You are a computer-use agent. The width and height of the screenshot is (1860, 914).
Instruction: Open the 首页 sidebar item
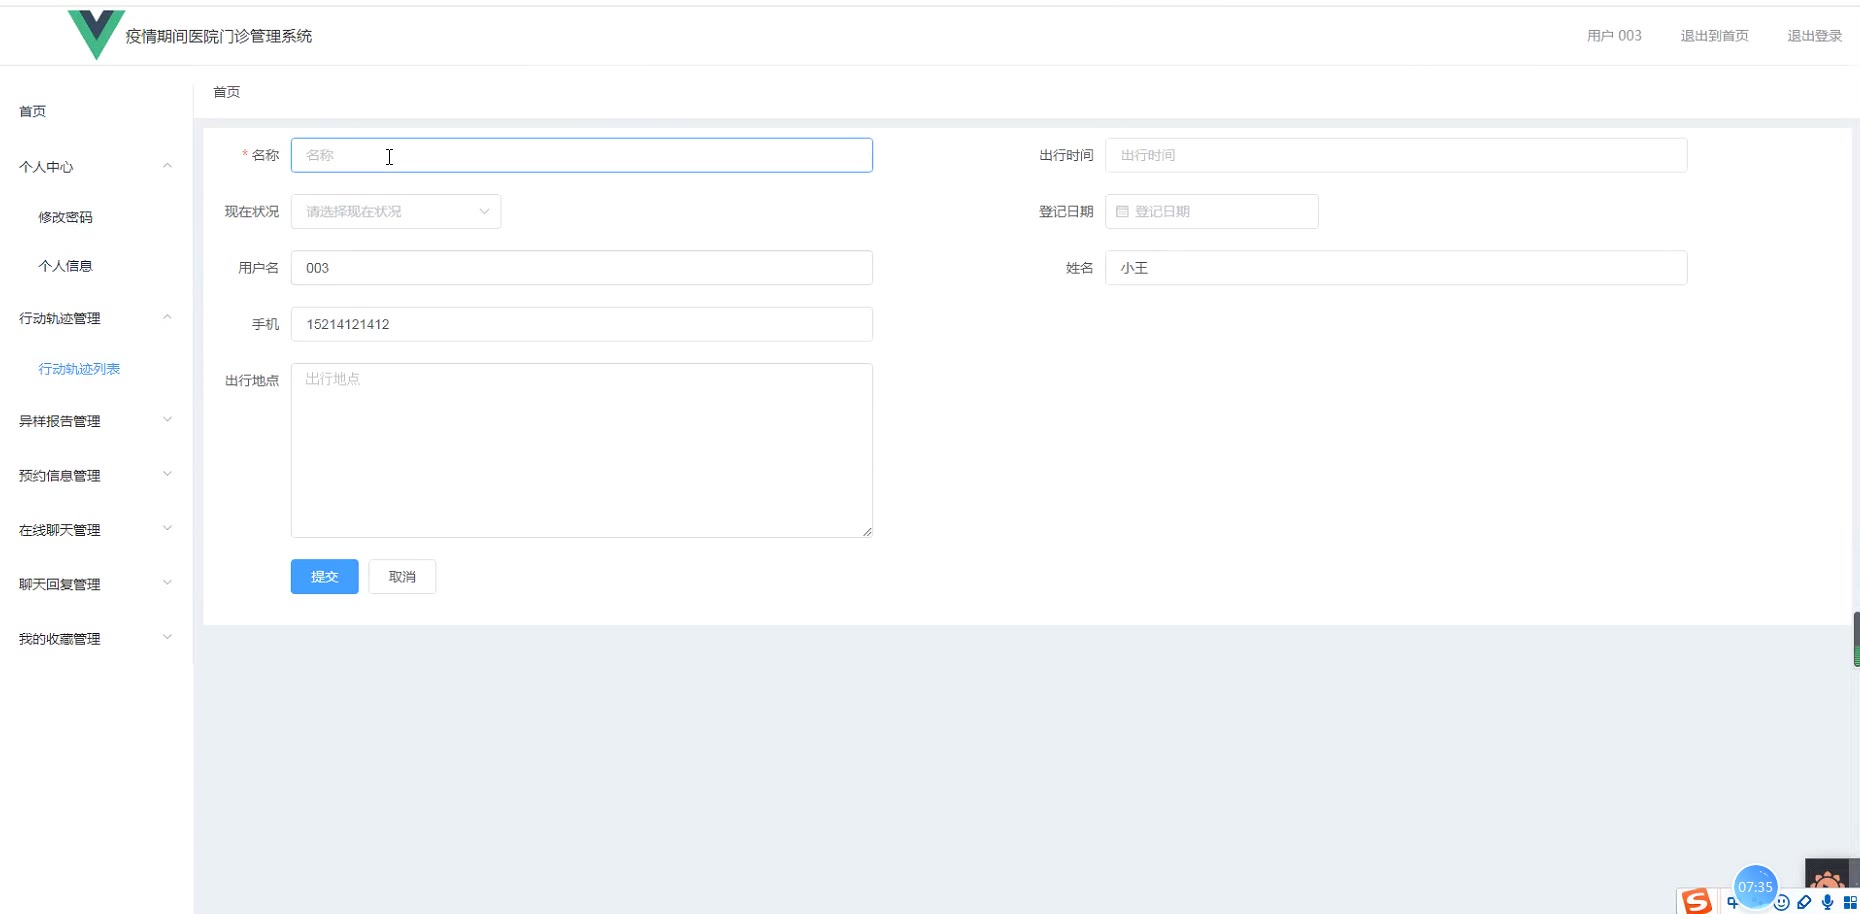pyautogui.click(x=32, y=111)
